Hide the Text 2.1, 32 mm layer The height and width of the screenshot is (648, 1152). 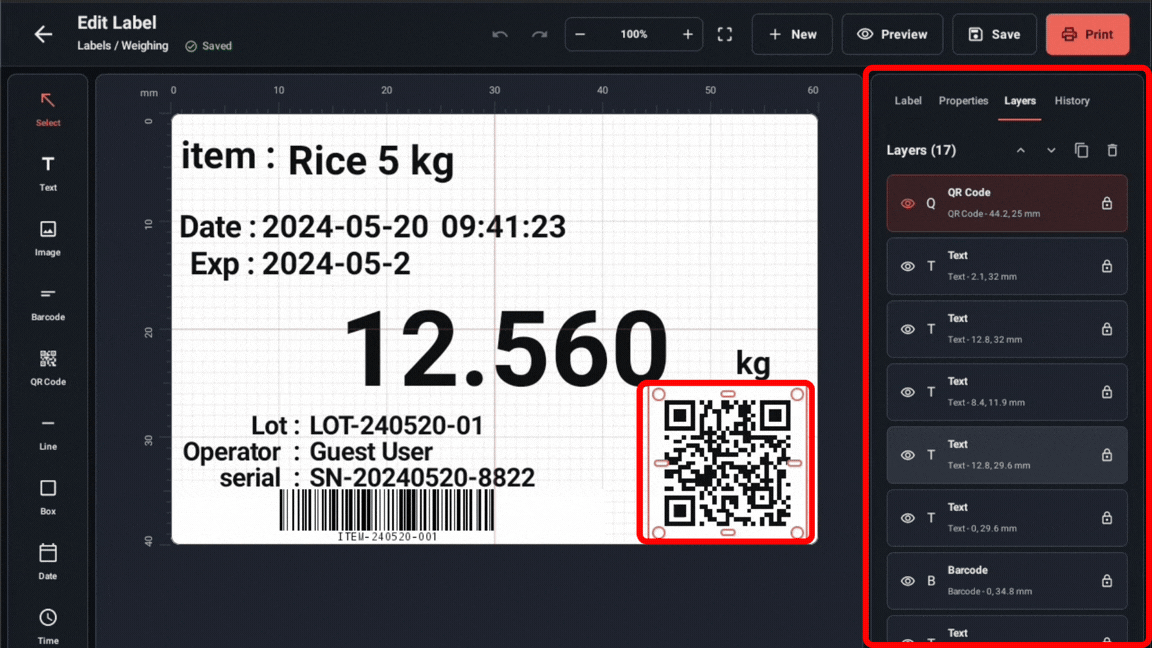[908, 266]
